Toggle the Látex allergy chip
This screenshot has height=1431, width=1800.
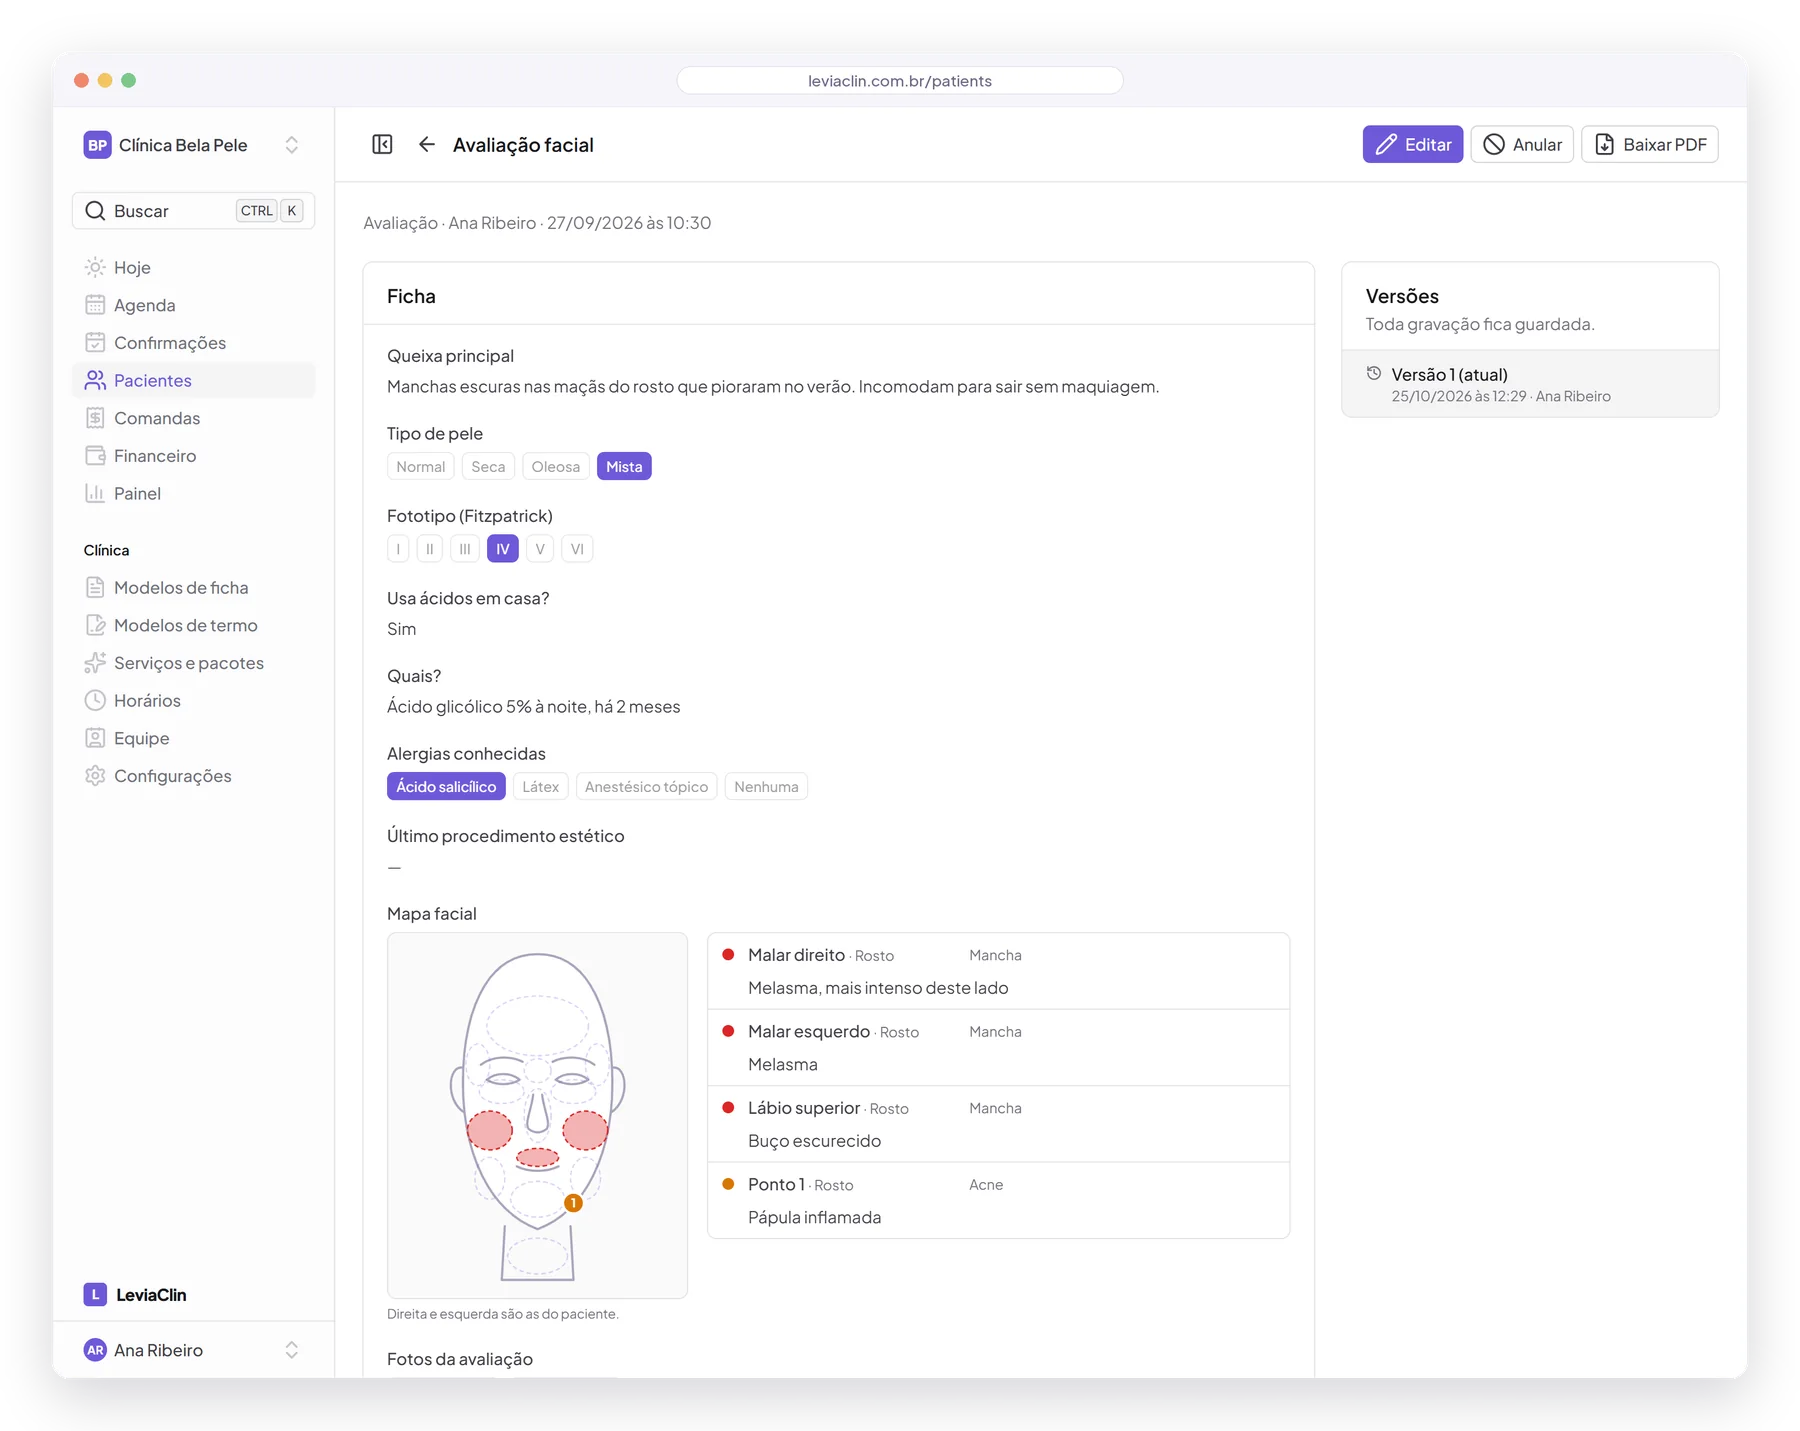tap(540, 787)
